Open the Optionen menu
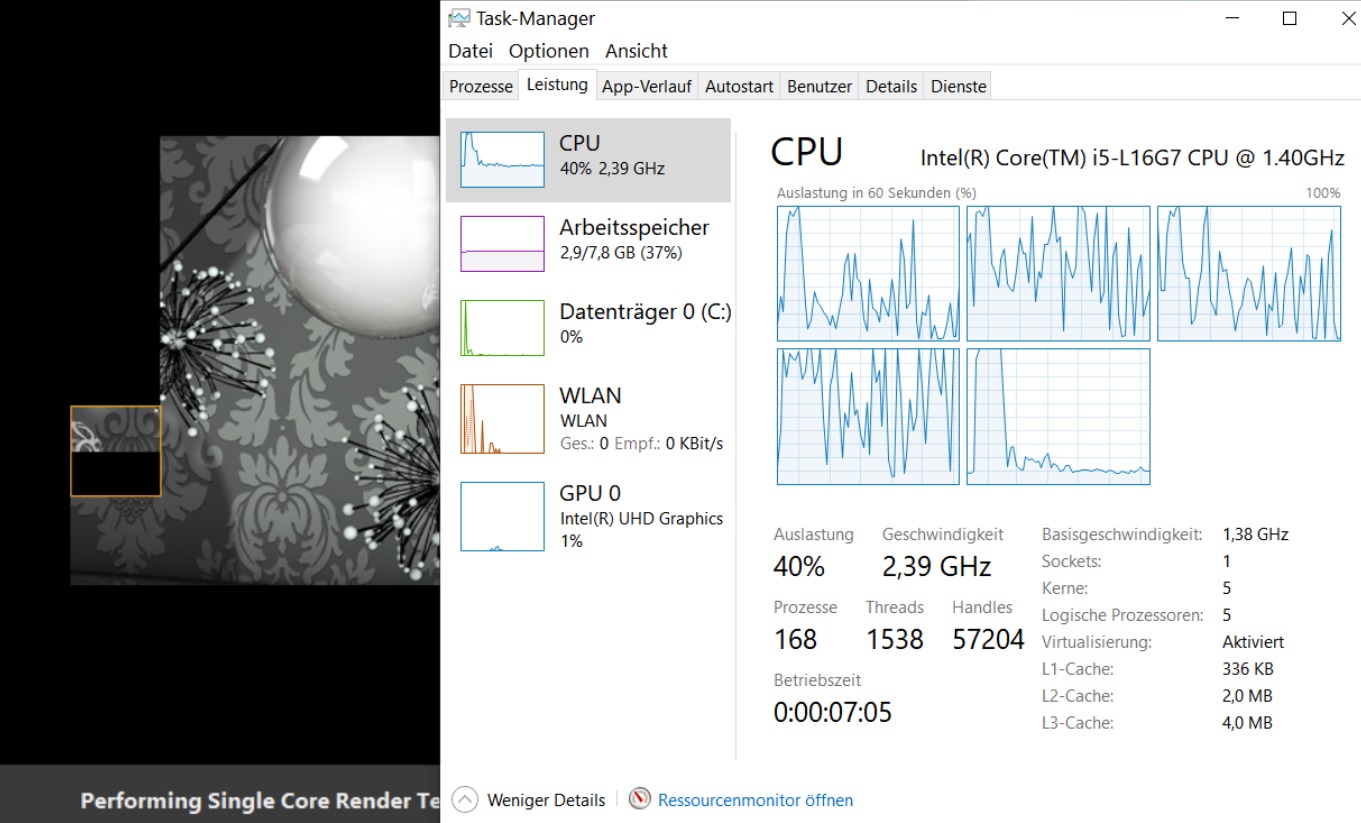The image size is (1361, 823). pyautogui.click(x=548, y=50)
